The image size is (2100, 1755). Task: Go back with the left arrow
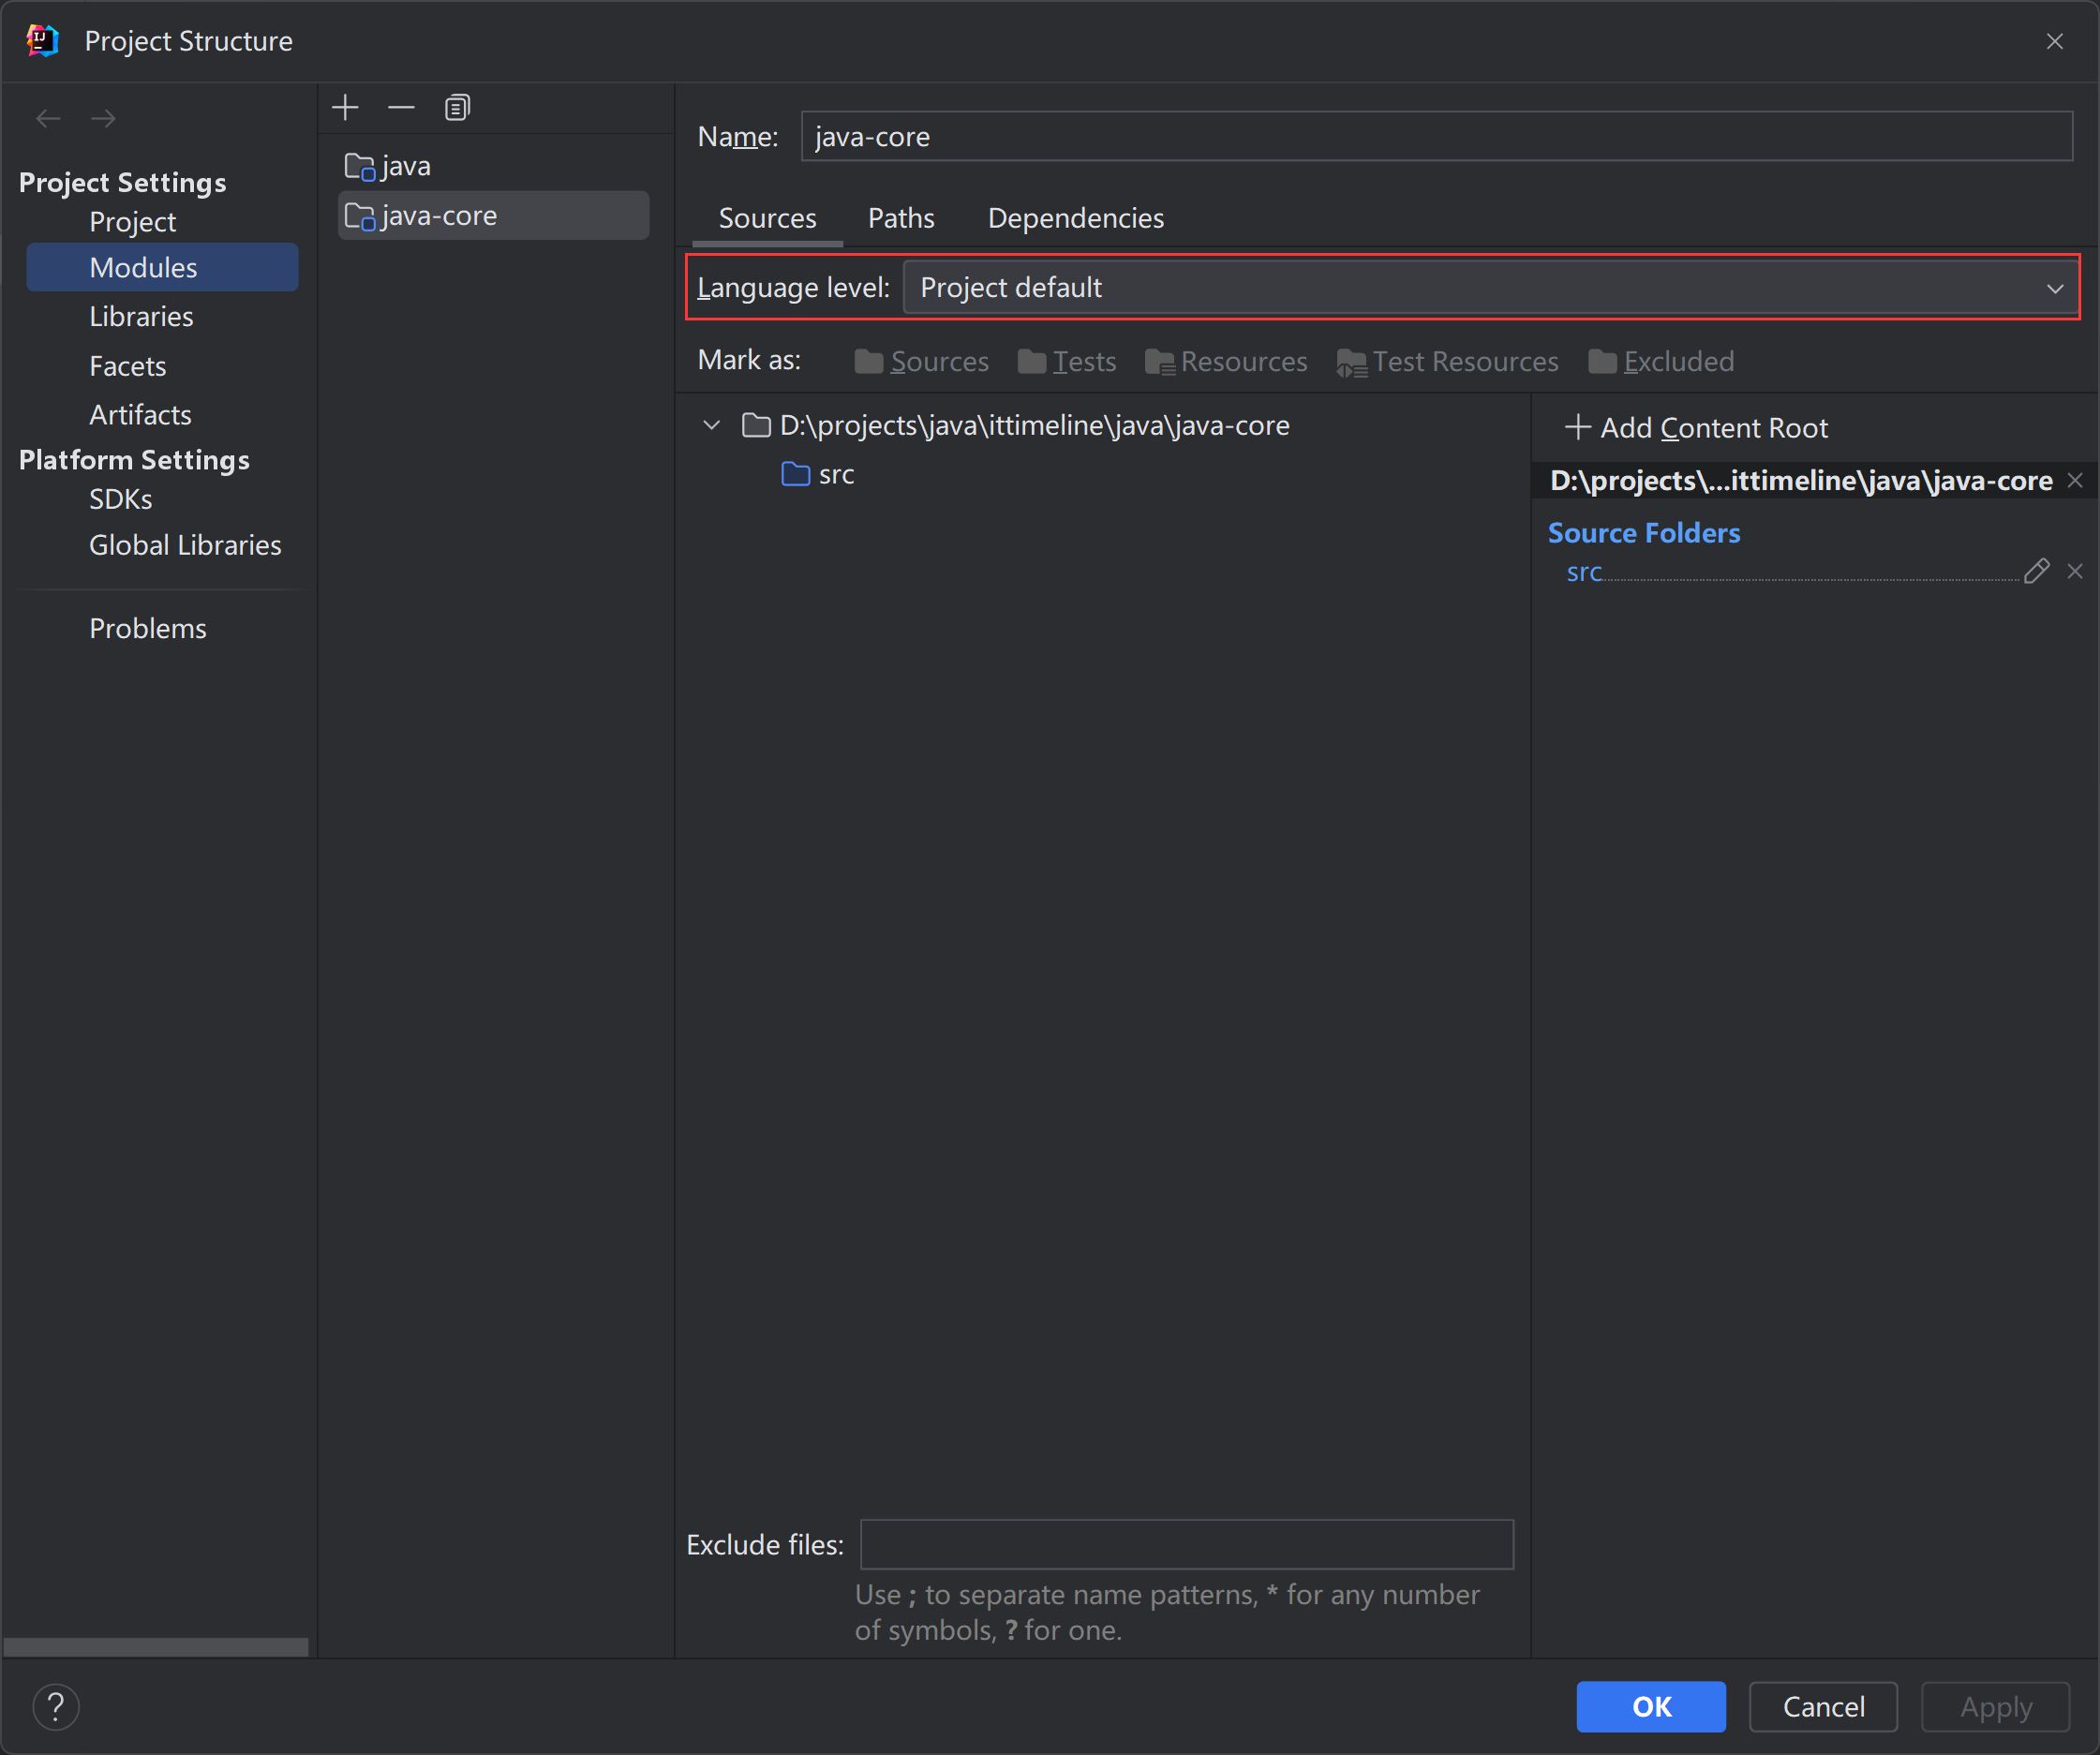pyautogui.click(x=48, y=118)
